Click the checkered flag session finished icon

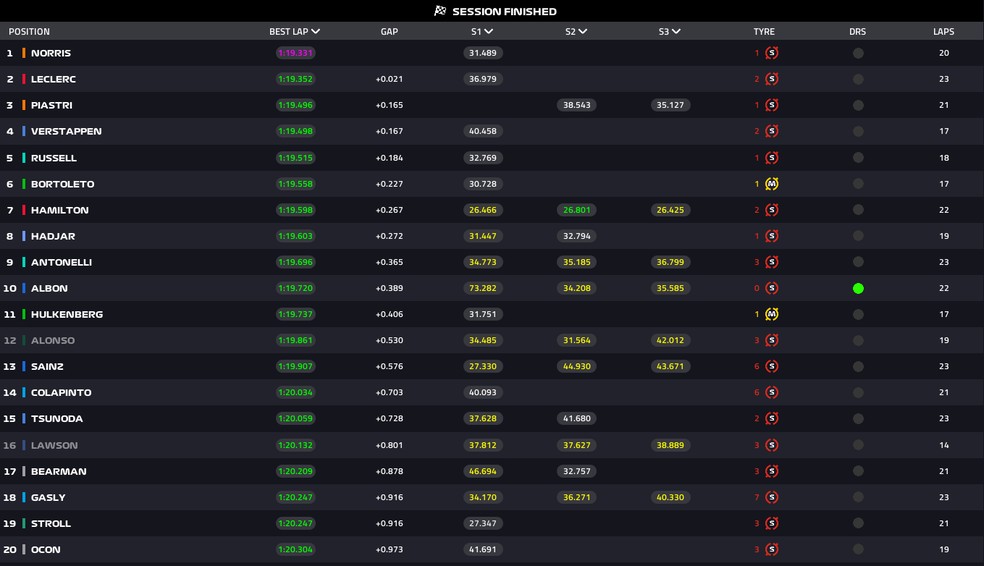tap(440, 11)
